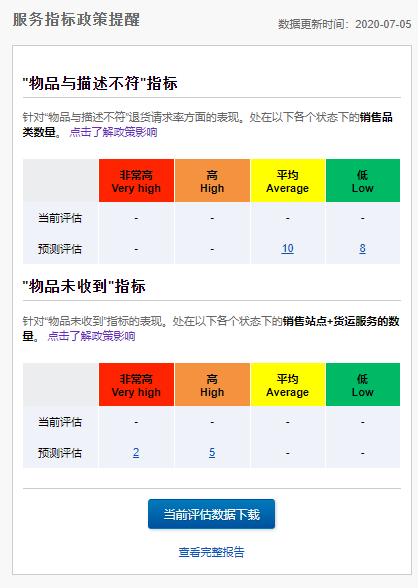Select green Low header in first table
The image size is (418, 588).
363,181
